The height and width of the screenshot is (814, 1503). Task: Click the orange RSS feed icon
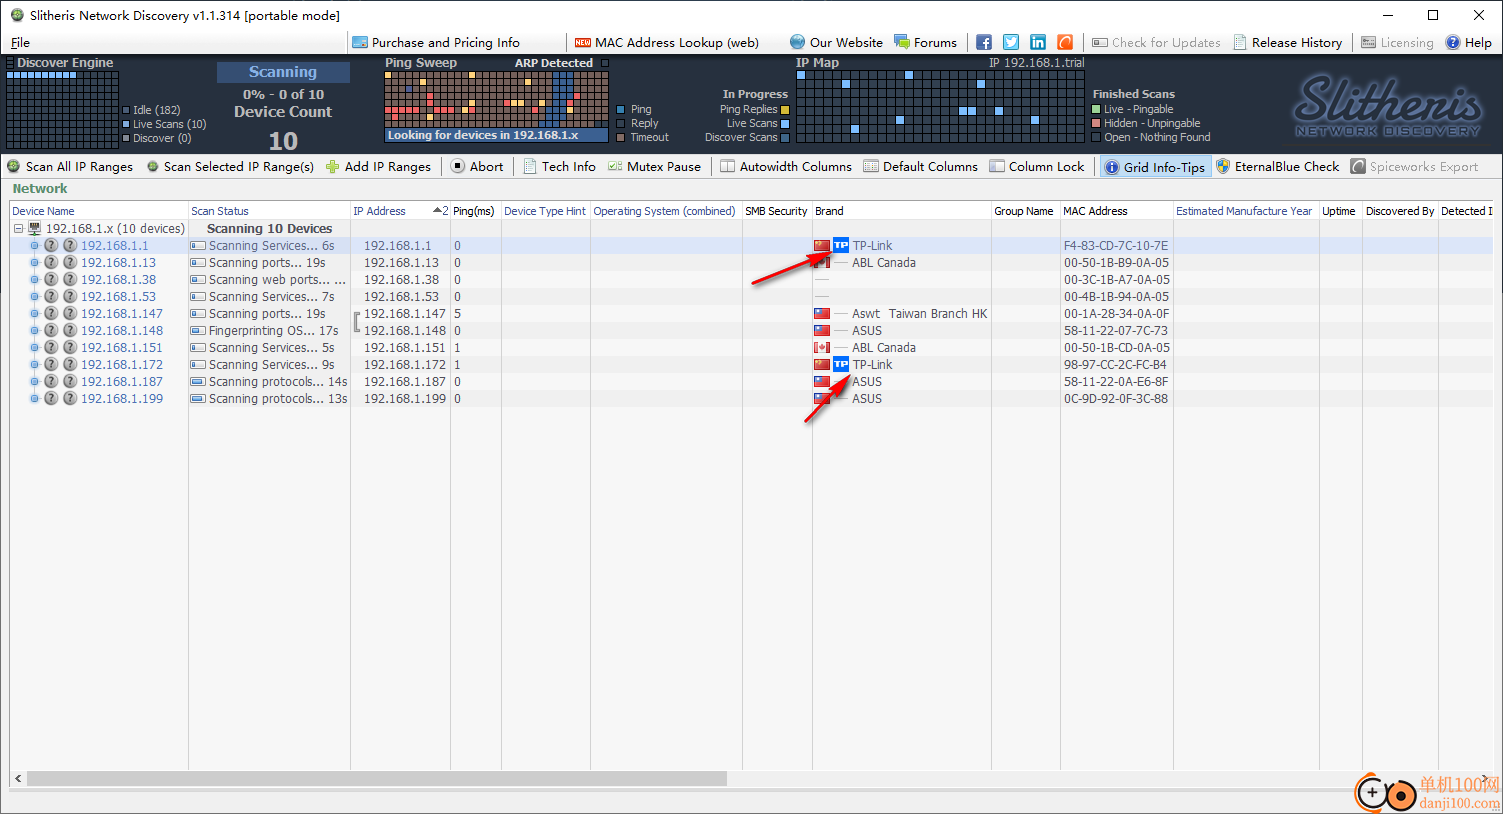1065,42
